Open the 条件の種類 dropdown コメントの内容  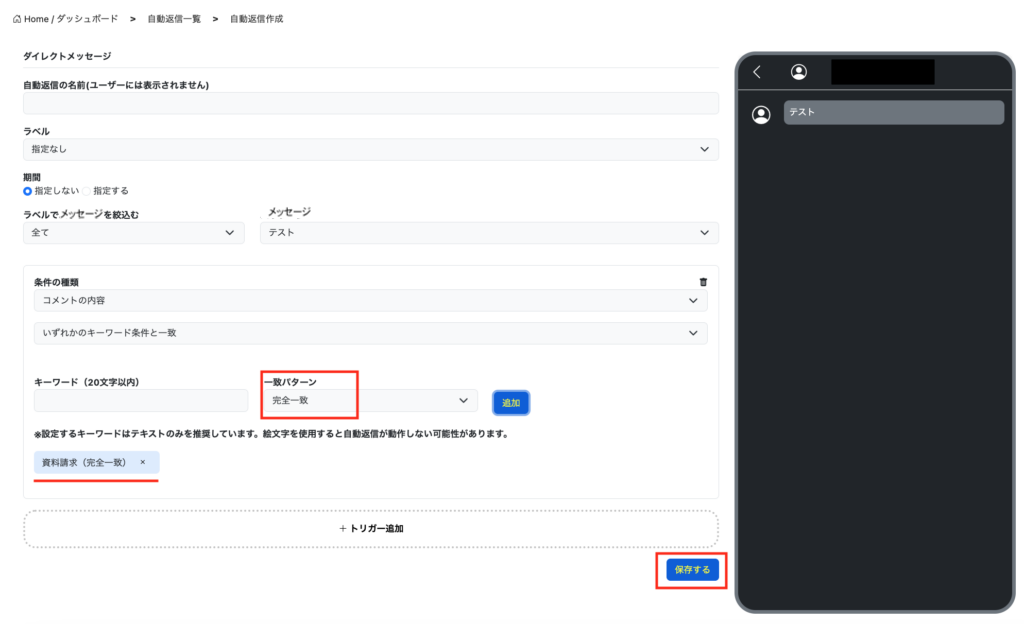(370, 300)
